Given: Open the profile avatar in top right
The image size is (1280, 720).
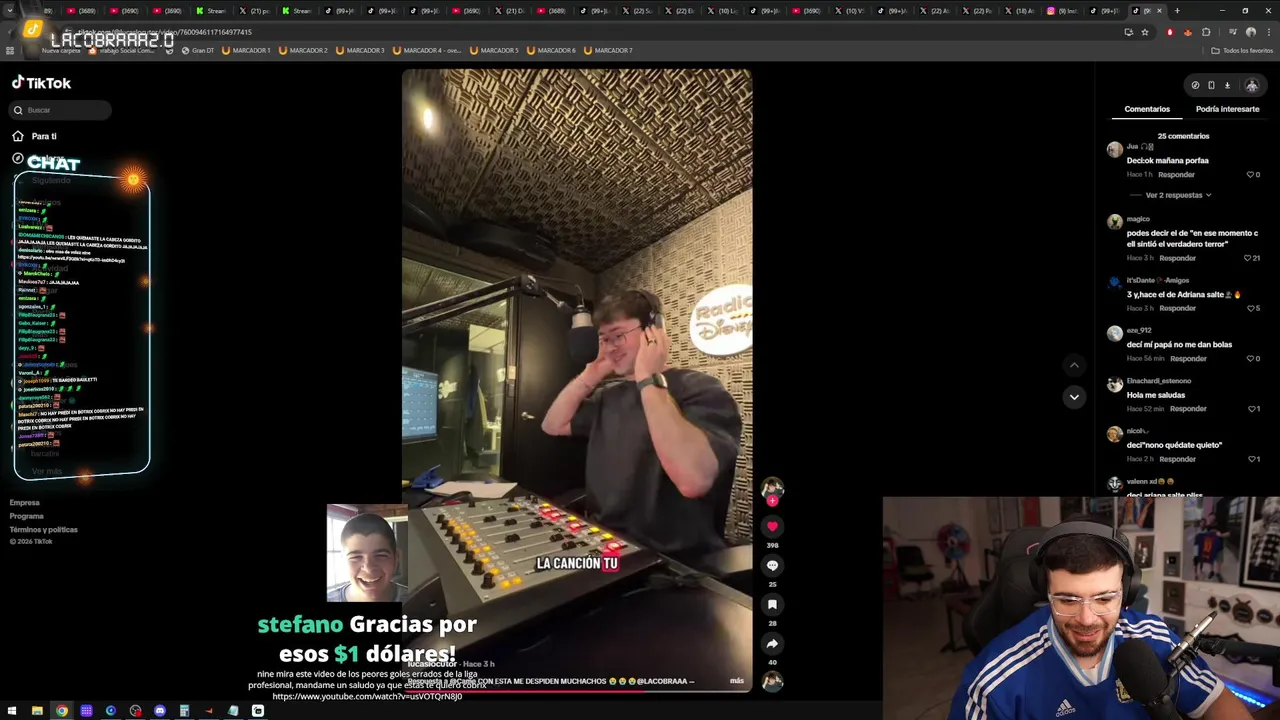Looking at the screenshot, I should (1251, 85).
